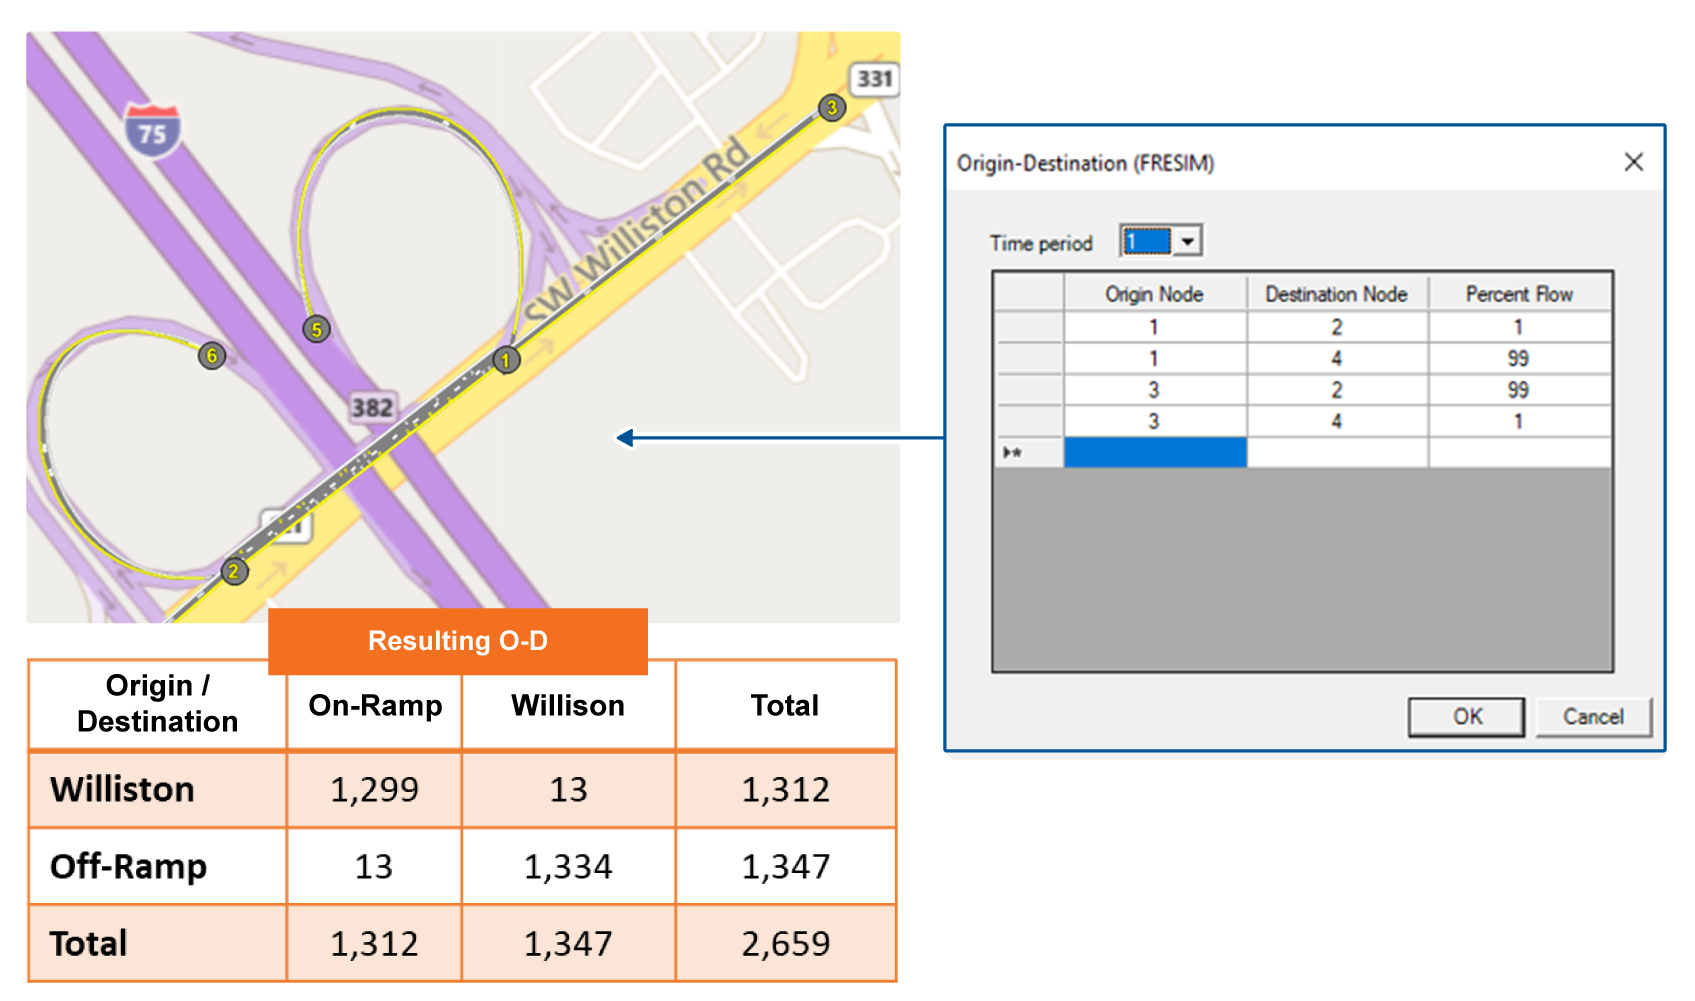Screen dimensions: 1695x1001
Task: Click the new-row selector with asterisk
Action: (x=1028, y=453)
